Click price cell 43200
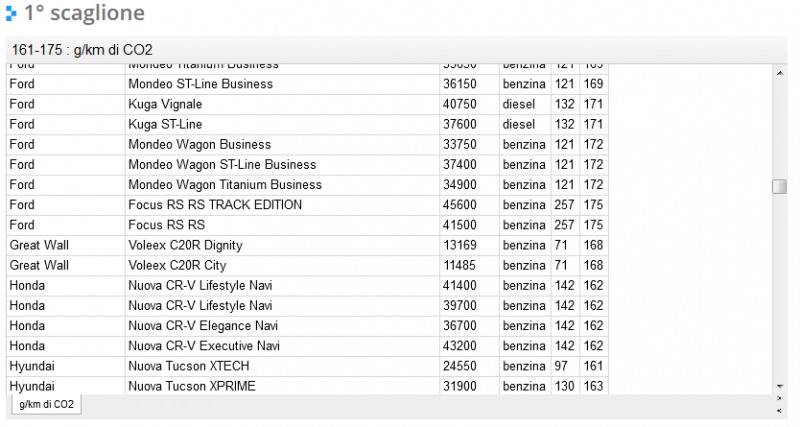The height and width of the screenshot is (427, 800). tap(470, 346)
